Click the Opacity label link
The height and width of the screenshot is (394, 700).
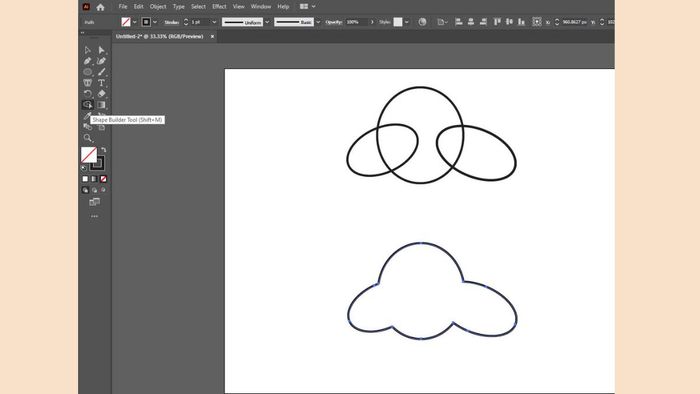coord(333,22)
